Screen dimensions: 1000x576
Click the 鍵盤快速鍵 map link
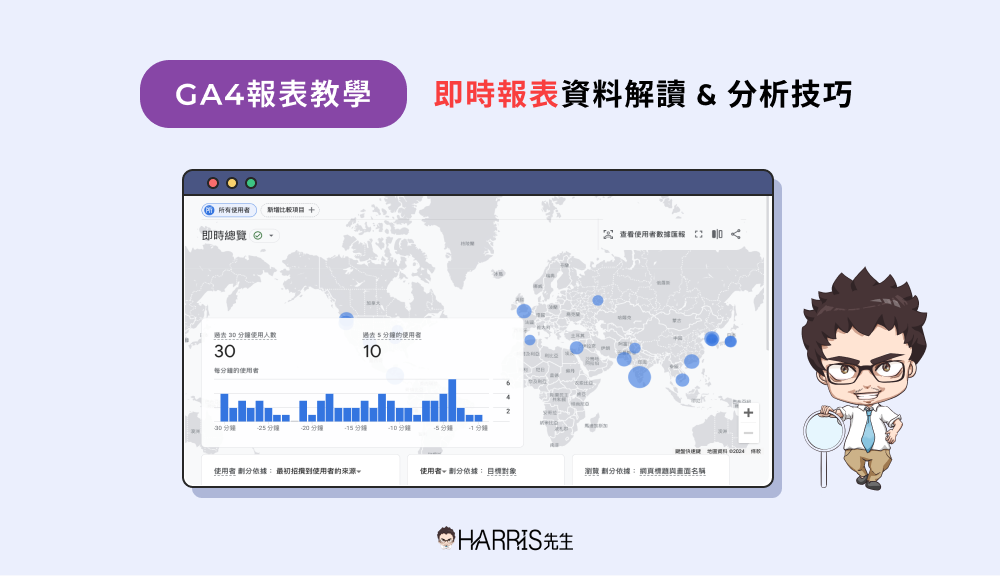click(x=688, y=452)
